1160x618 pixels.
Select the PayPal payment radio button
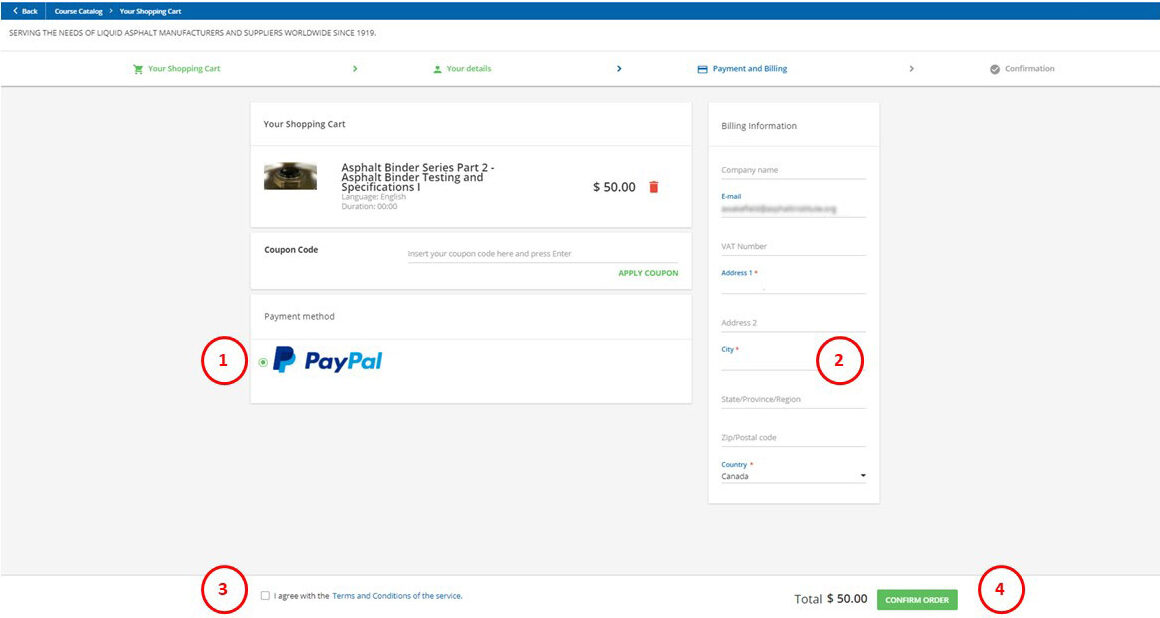tap(263, 362)
